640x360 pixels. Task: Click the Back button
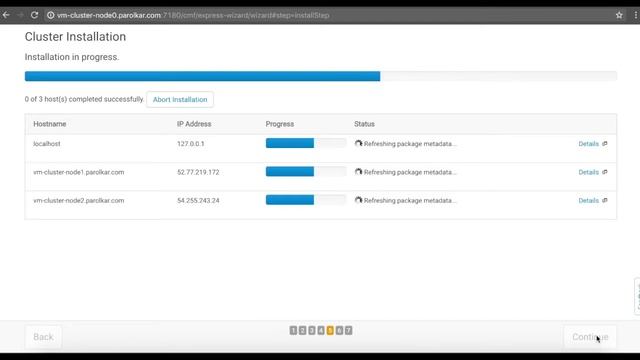(43, 337)
